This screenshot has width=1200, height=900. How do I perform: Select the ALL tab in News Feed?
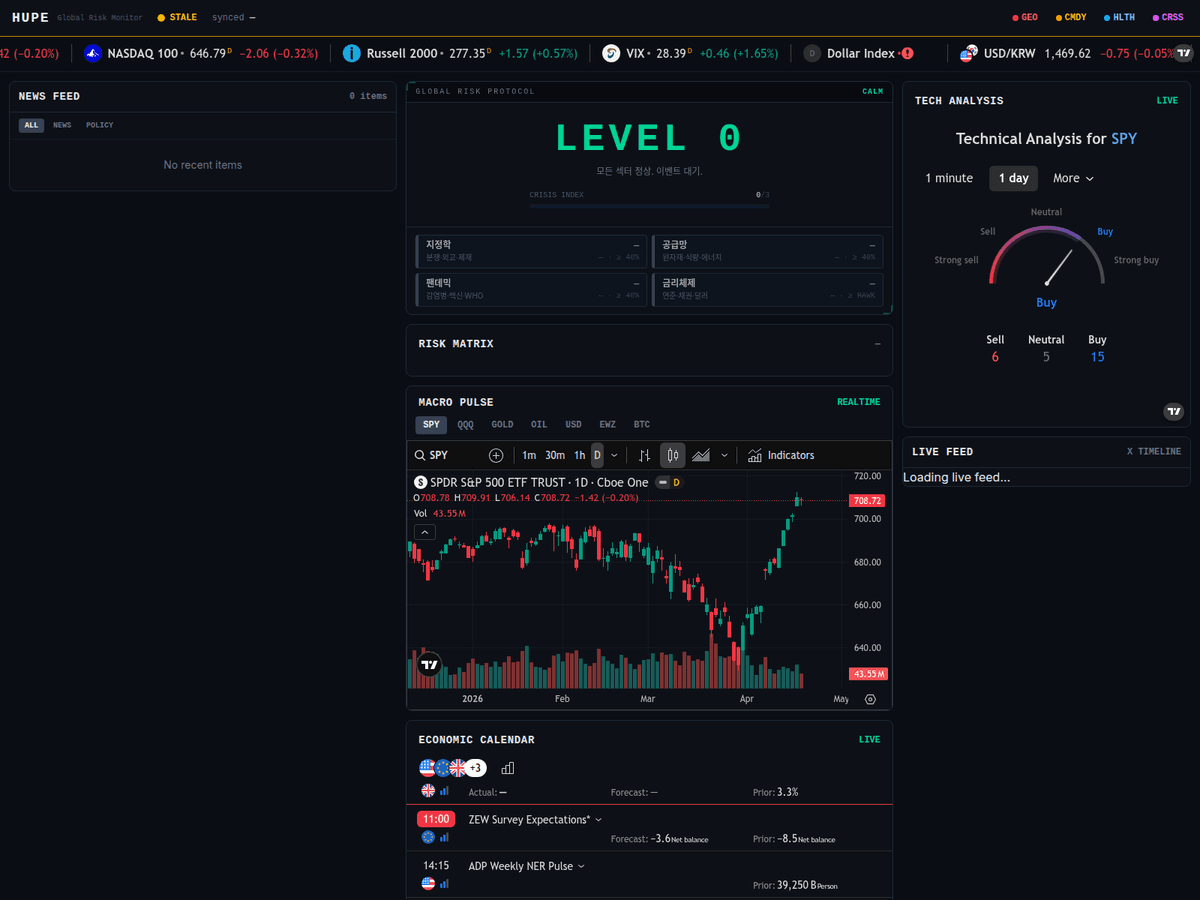(x=31, y=125)
